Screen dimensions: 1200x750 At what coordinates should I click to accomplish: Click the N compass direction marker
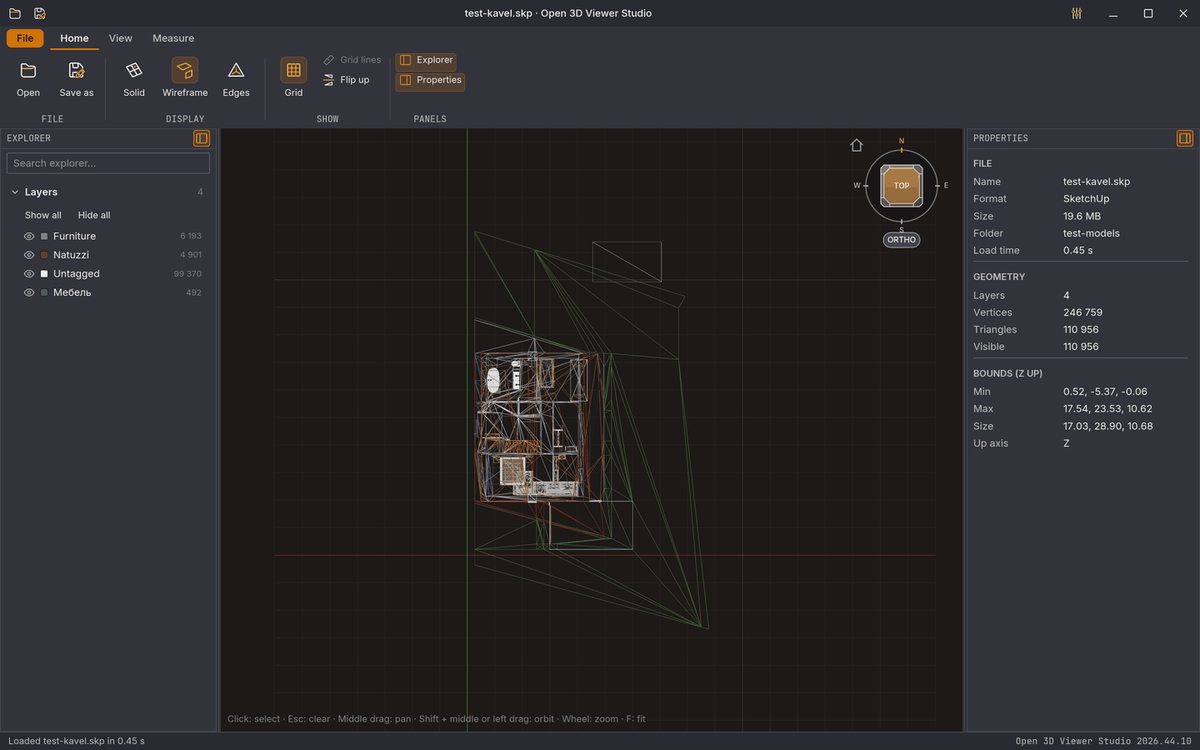point(901,141)
